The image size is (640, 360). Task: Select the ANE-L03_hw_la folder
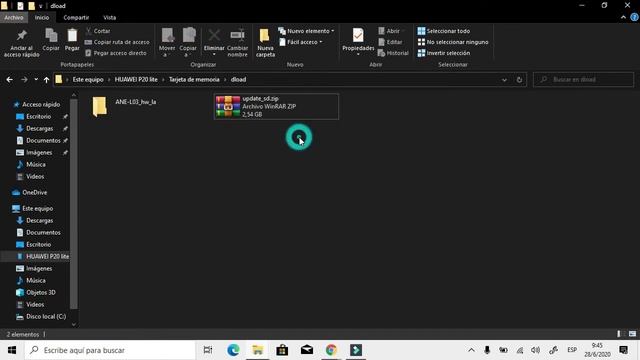click(124, 106)
